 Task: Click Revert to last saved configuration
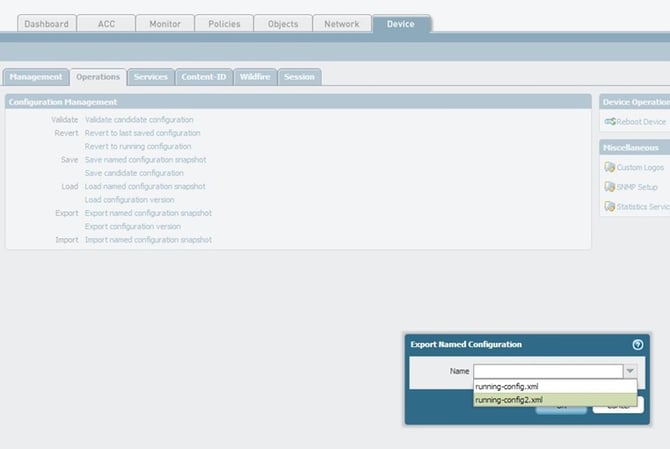point(142,133)
